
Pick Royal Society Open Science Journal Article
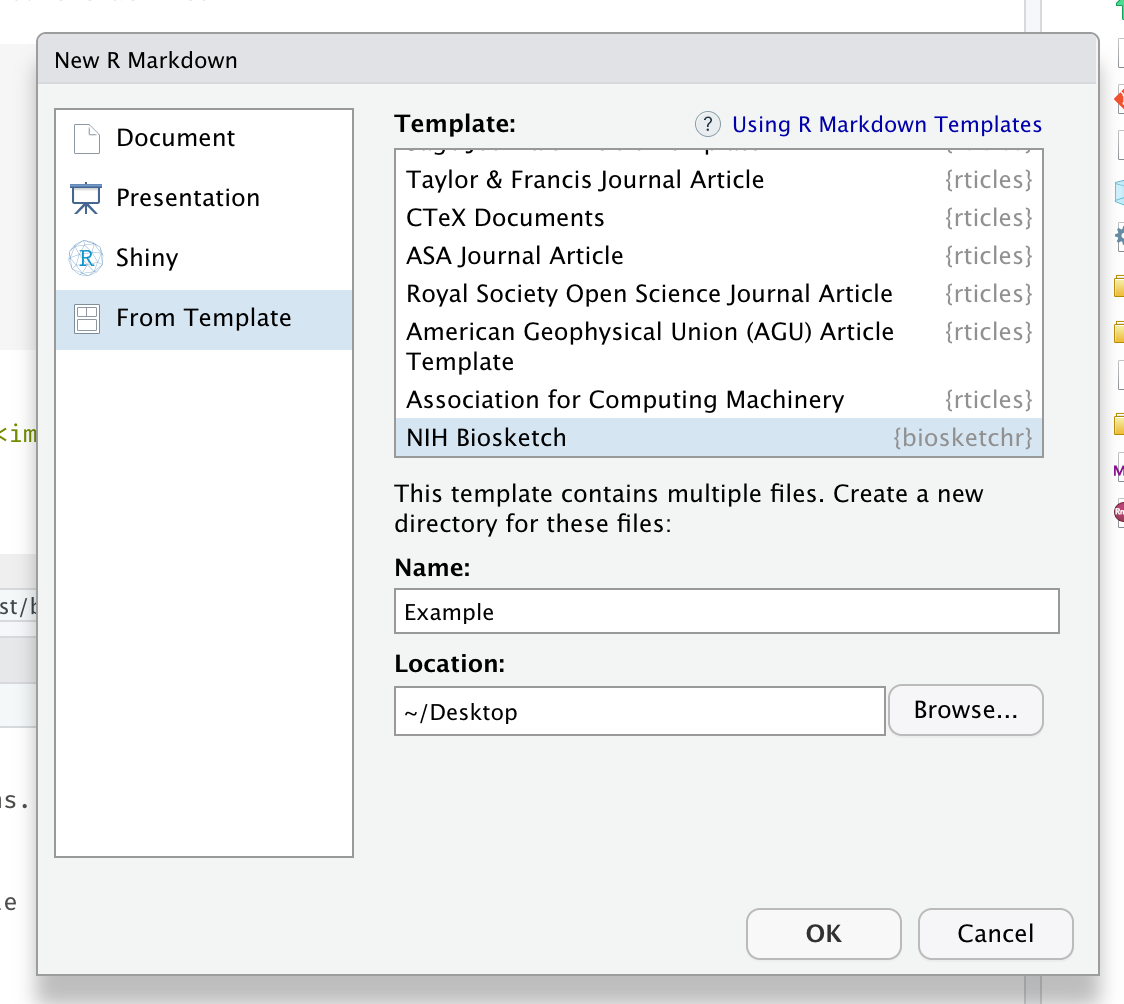(x=719, y=294)
